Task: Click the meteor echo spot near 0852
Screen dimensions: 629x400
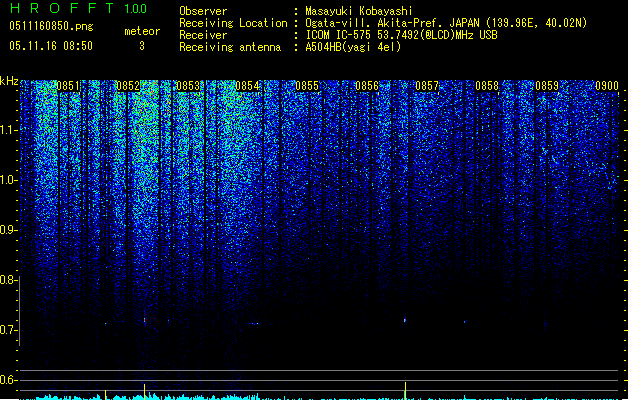Action: tap(144, 321)
